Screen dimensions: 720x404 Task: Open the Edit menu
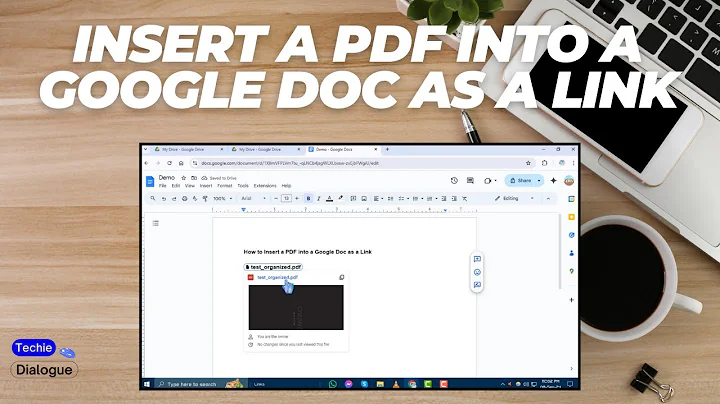click(x=176, y=186)
